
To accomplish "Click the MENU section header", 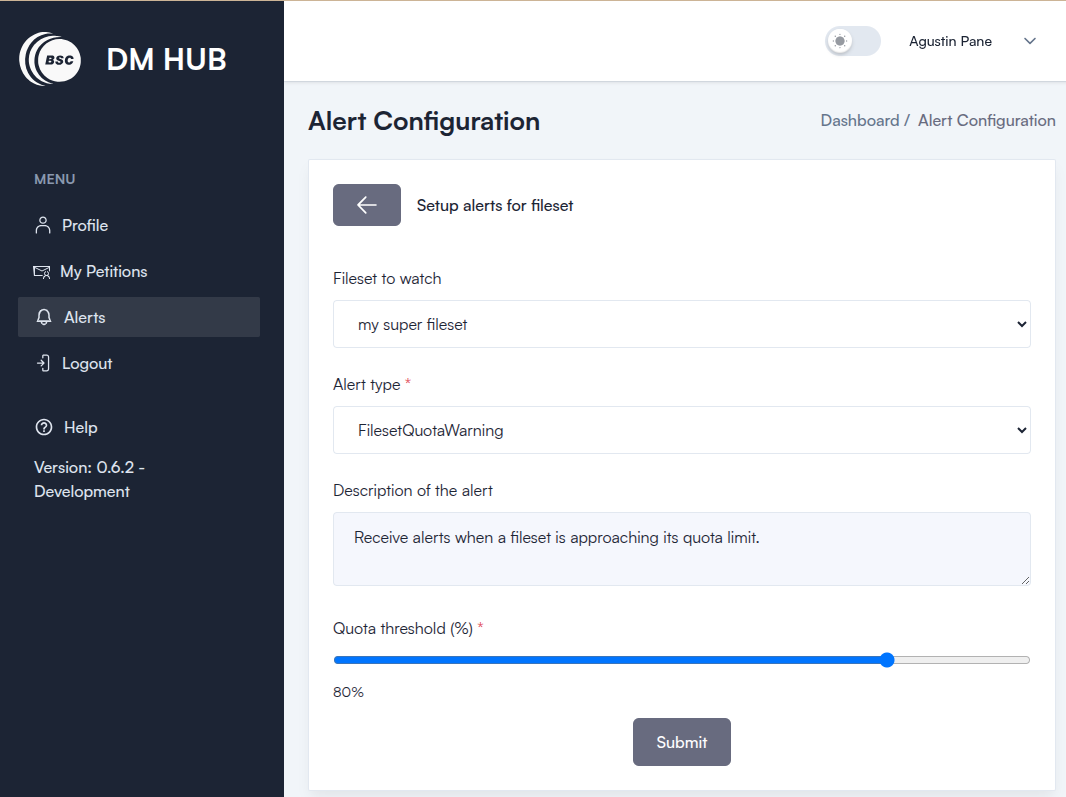I will 55,180.
